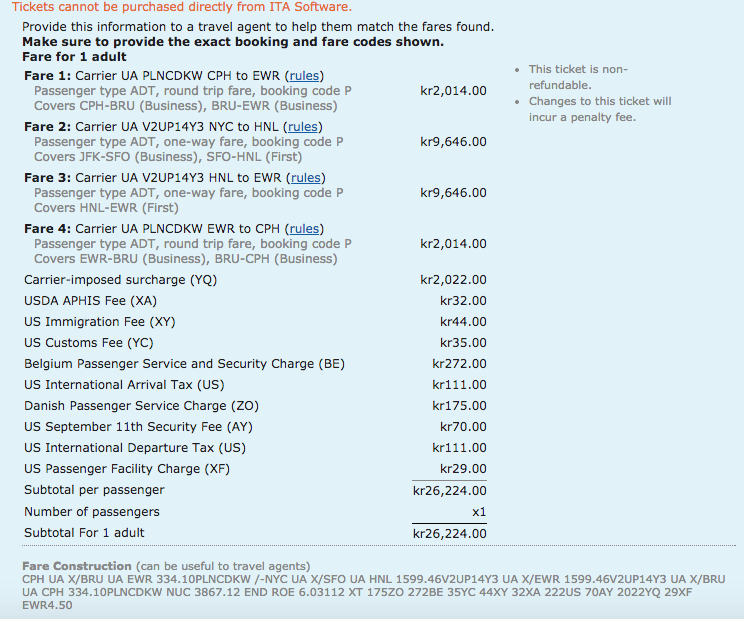Click the orange ITA Software purchase warning
The image size is (744, 619).
182,8
